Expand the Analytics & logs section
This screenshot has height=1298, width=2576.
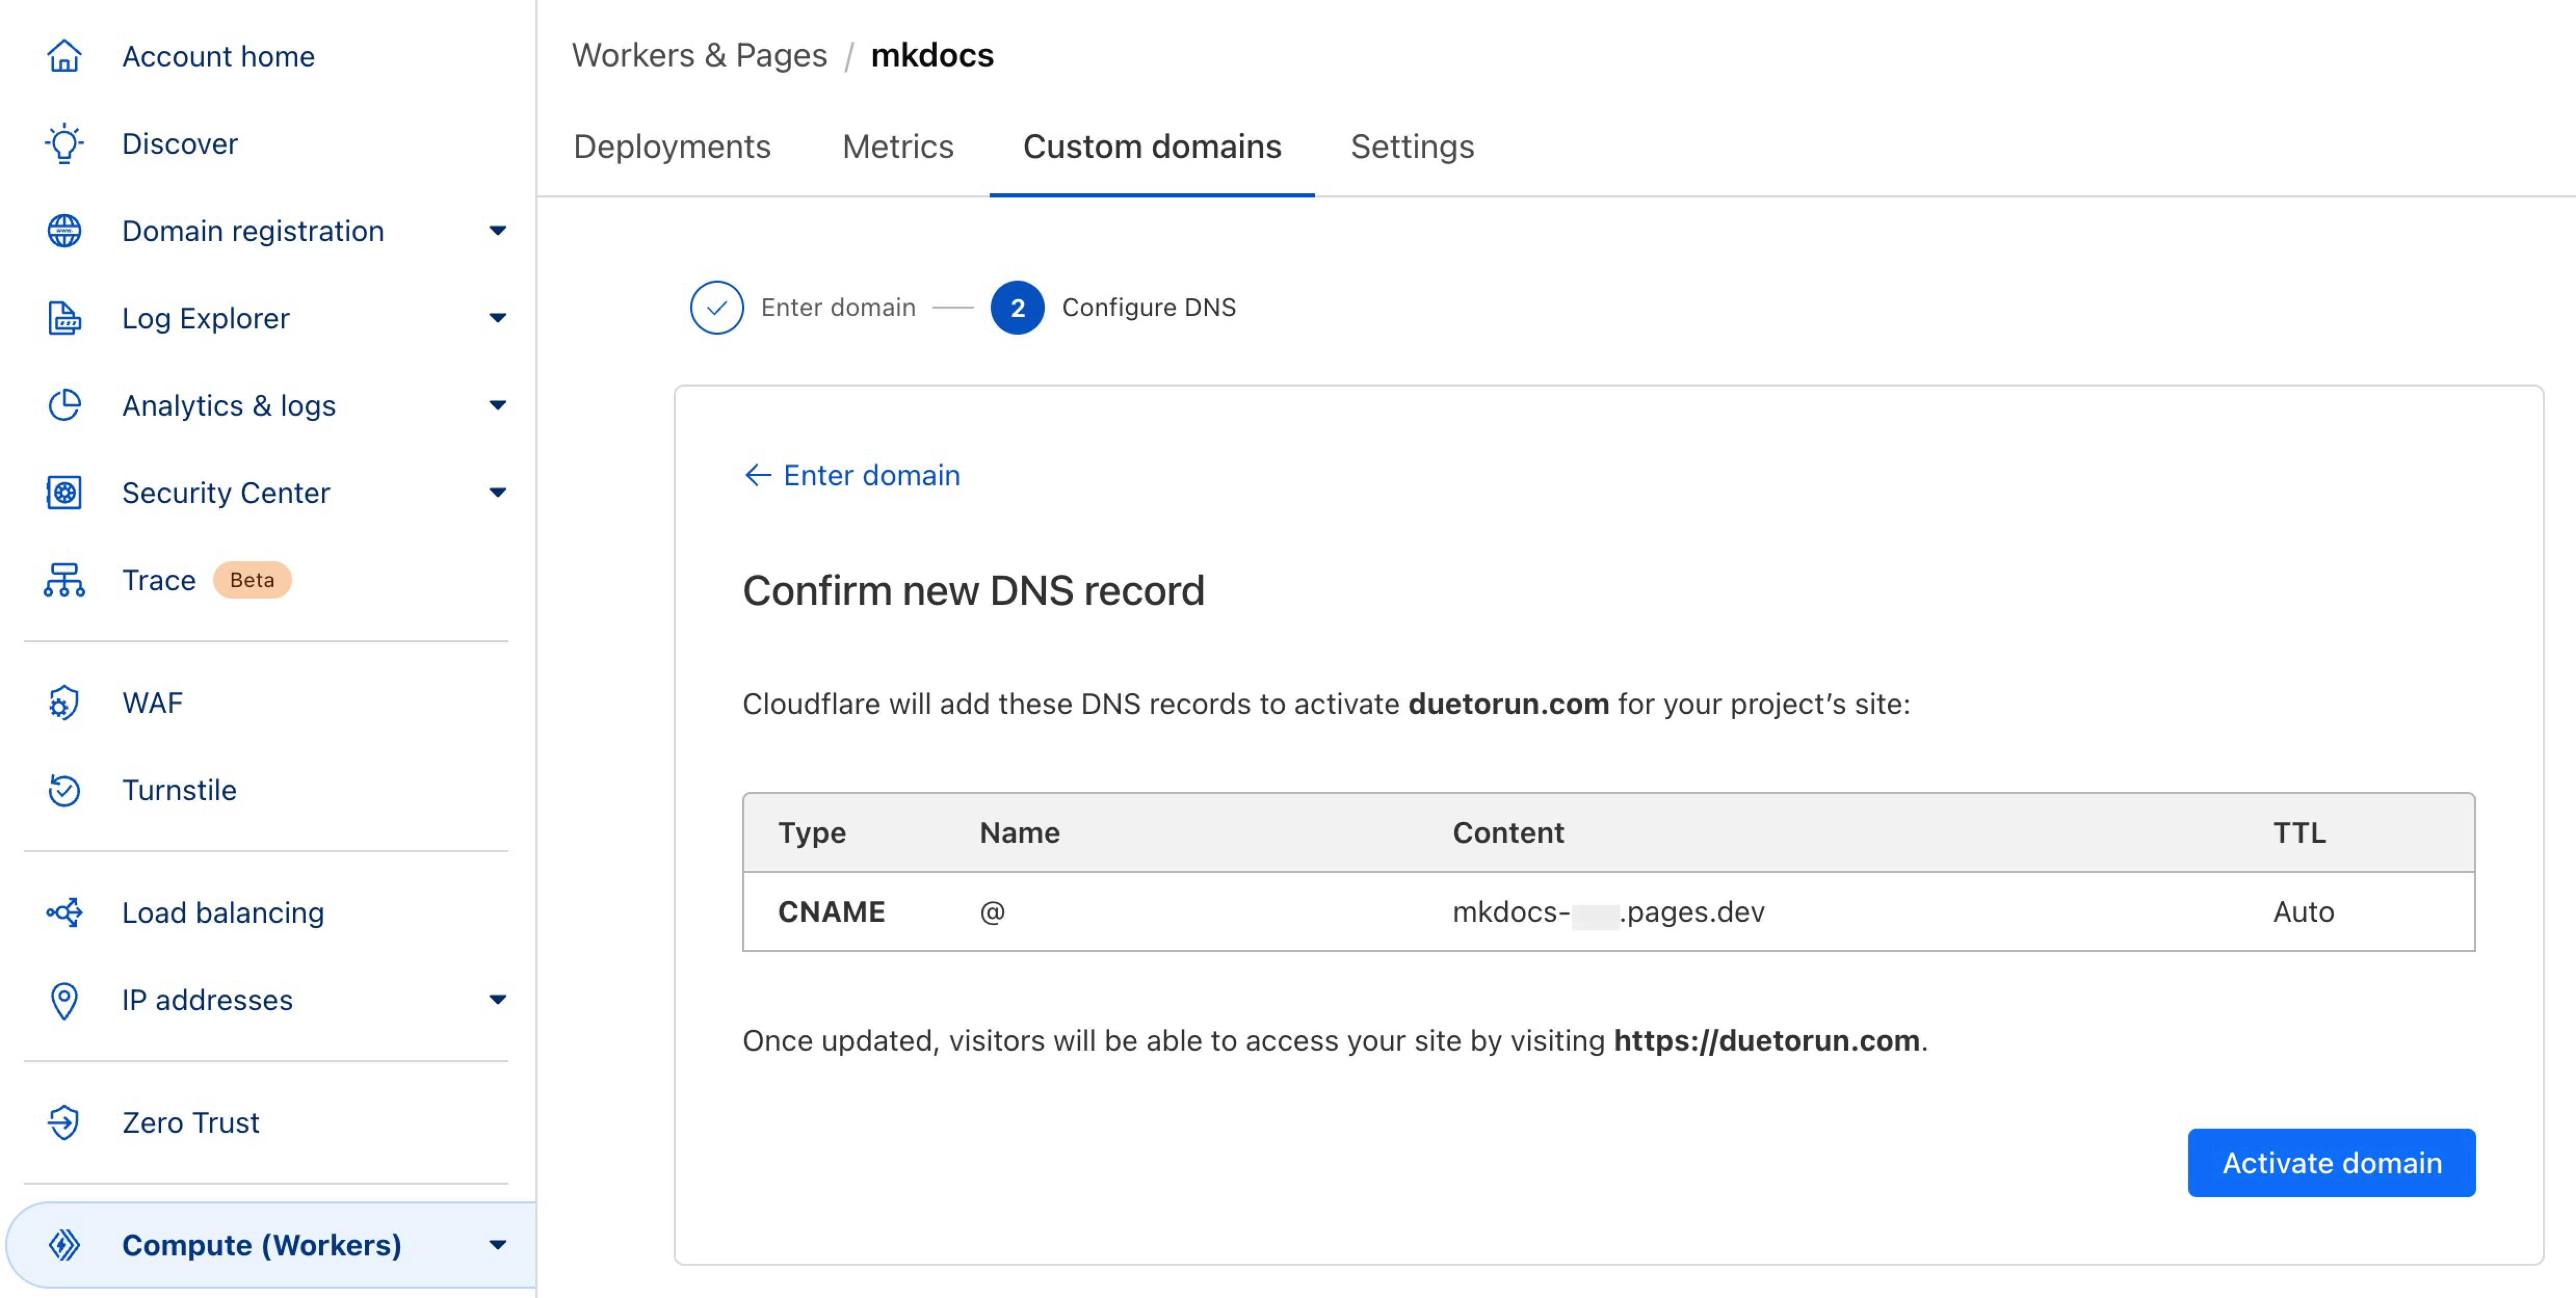(497, 405)
